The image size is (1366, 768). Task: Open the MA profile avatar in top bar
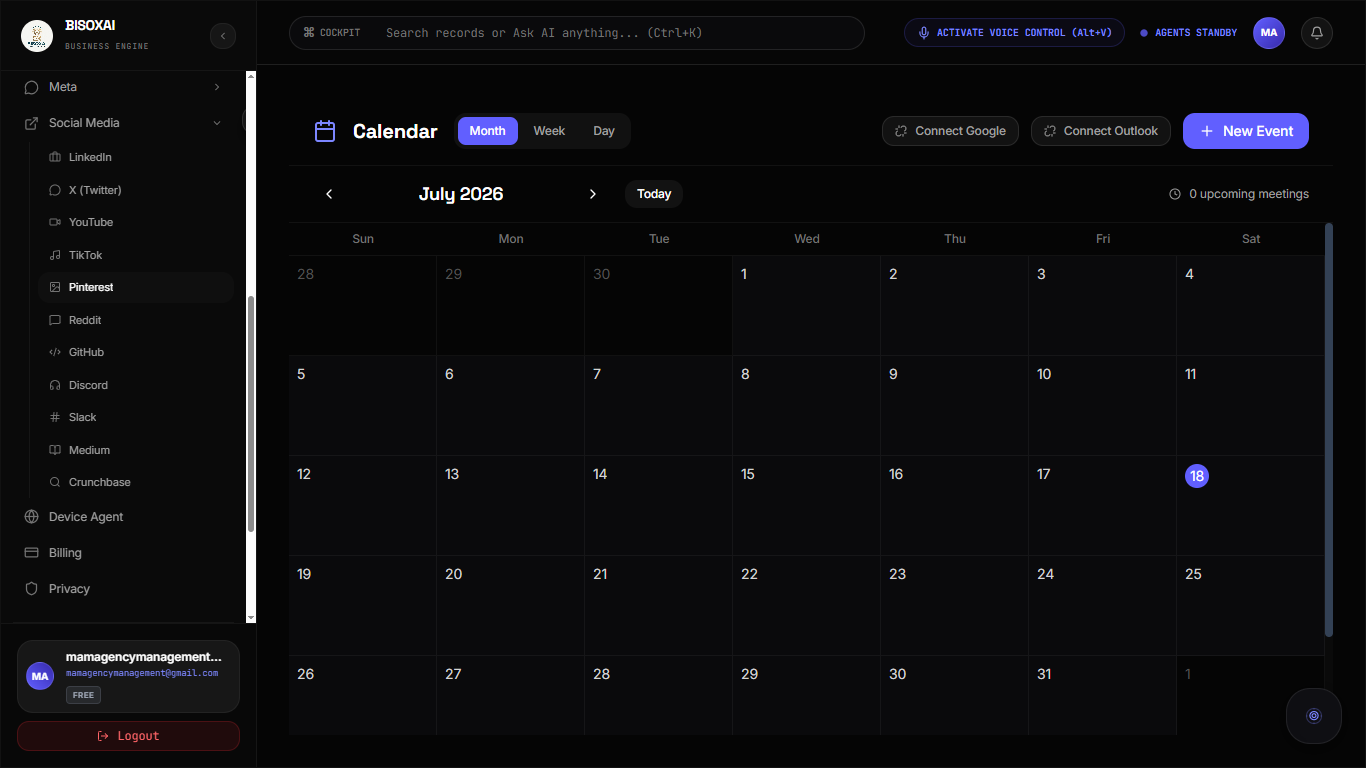pos(1269,33)
